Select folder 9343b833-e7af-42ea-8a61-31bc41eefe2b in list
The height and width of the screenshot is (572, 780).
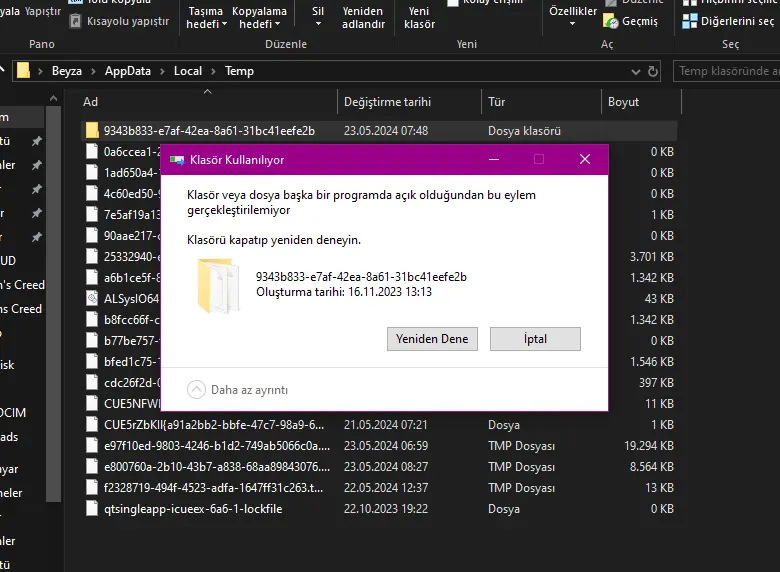pos(378,131)
